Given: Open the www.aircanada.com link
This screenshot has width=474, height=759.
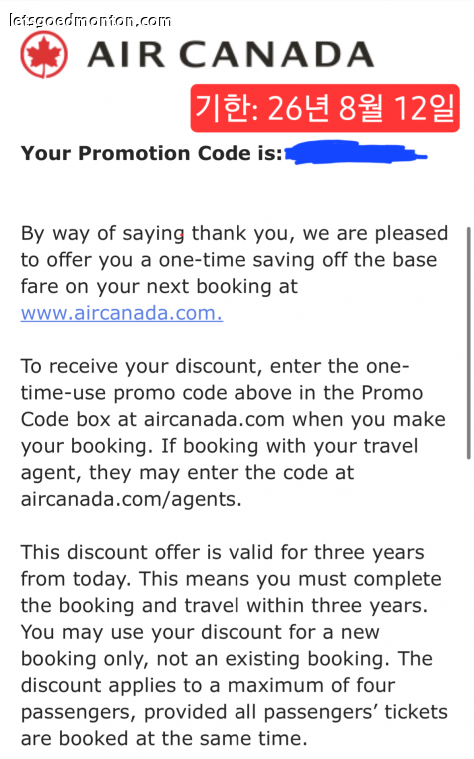Looking at the screenshot, I should point(122,313).
